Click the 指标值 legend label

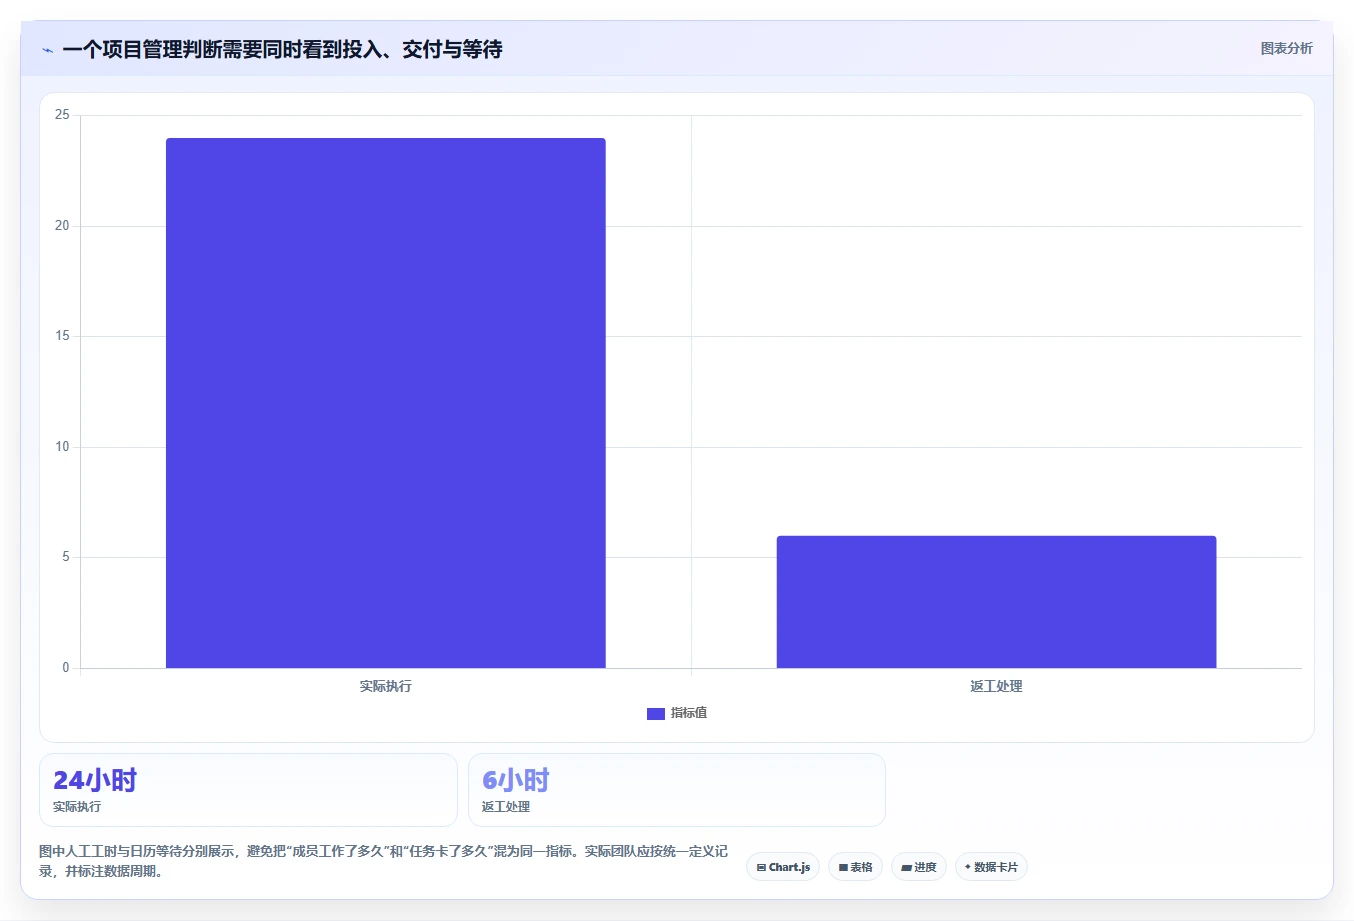point(689,713)
